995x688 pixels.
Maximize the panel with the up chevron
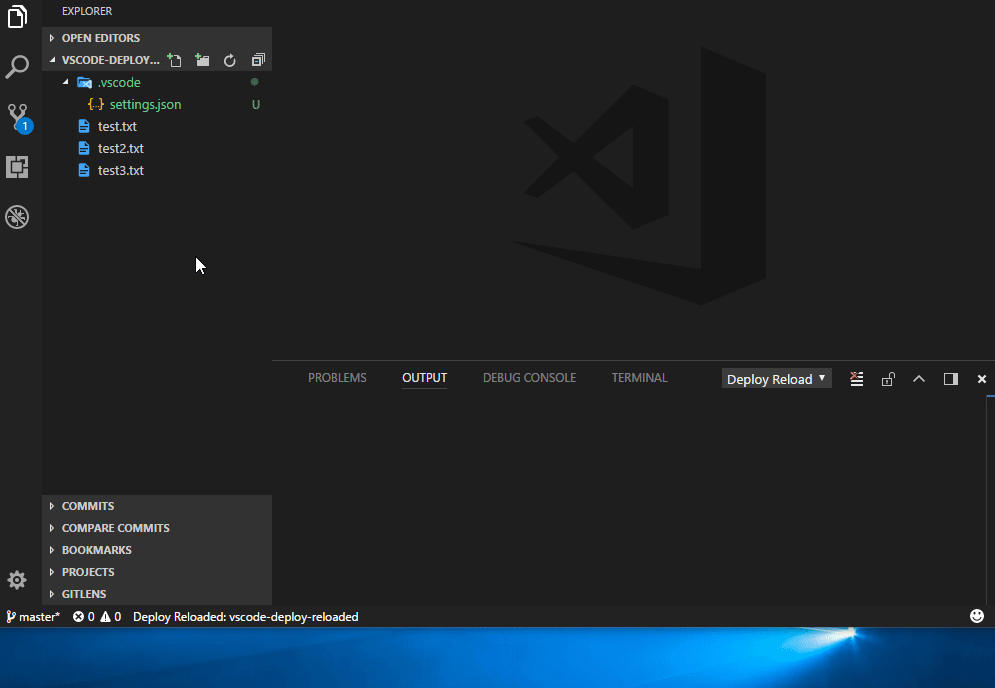click(919, 379)
